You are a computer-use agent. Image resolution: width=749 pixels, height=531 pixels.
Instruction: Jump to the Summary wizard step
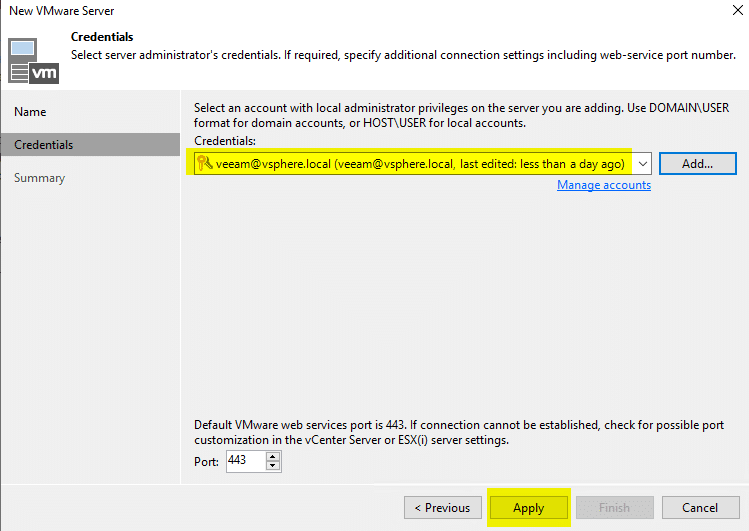(x=40, y=178)
